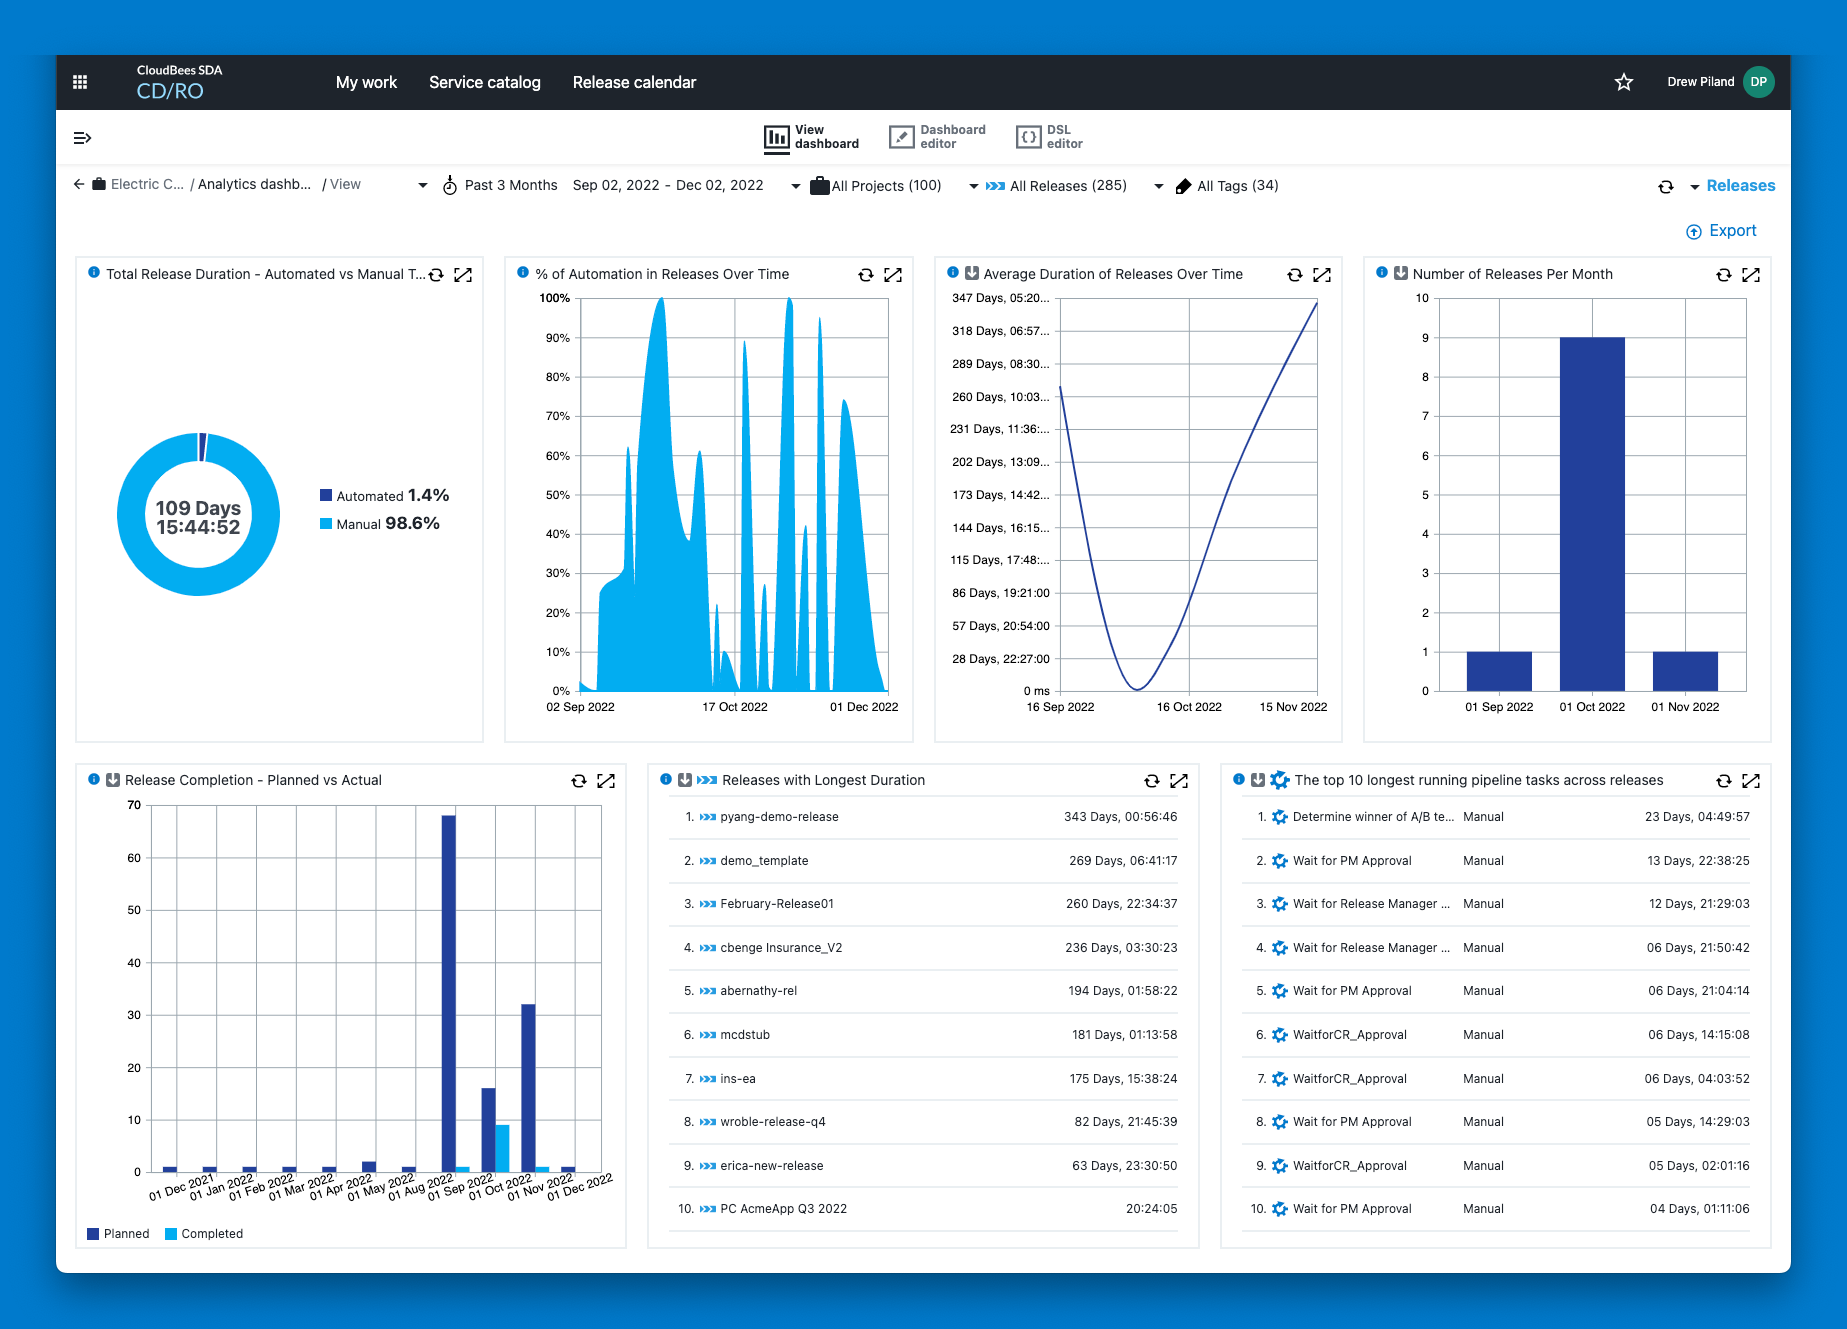Switch to the Dashboard editor tab

pos(937,137)
